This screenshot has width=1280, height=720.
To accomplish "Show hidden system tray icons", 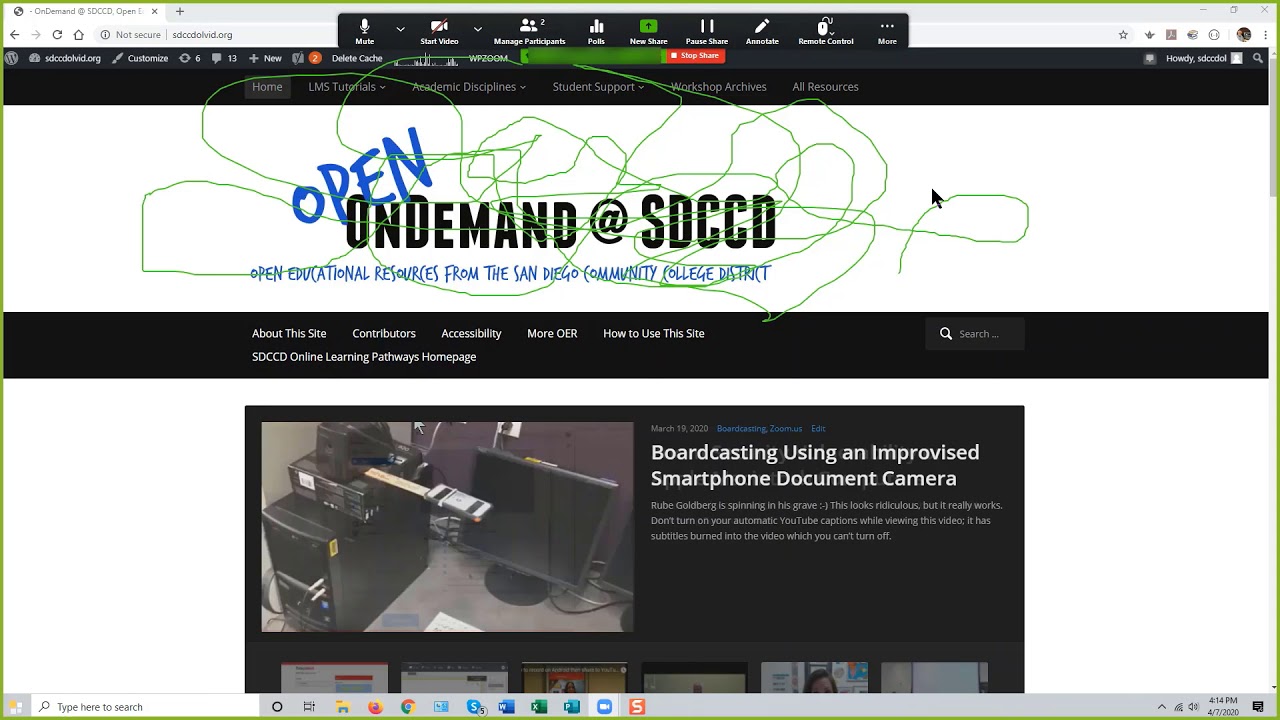I will coord(1161,707).
